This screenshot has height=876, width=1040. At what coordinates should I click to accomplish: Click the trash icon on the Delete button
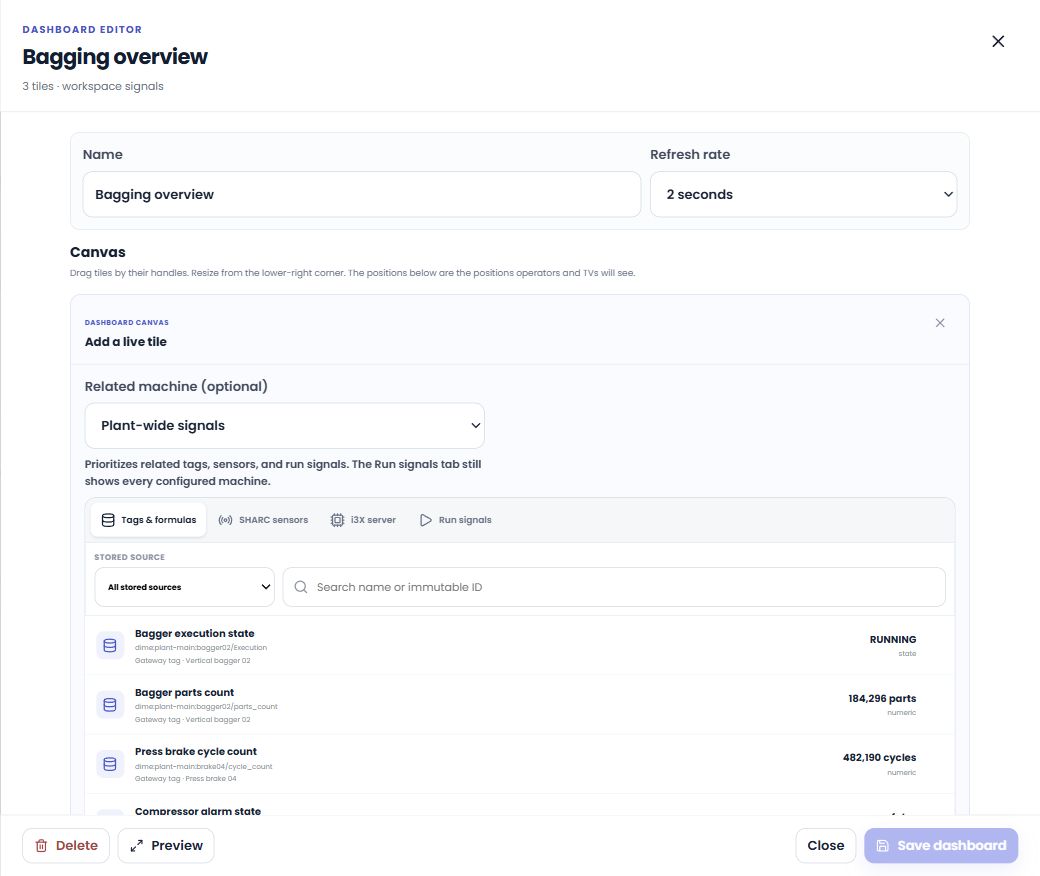[x=41, y=845]
